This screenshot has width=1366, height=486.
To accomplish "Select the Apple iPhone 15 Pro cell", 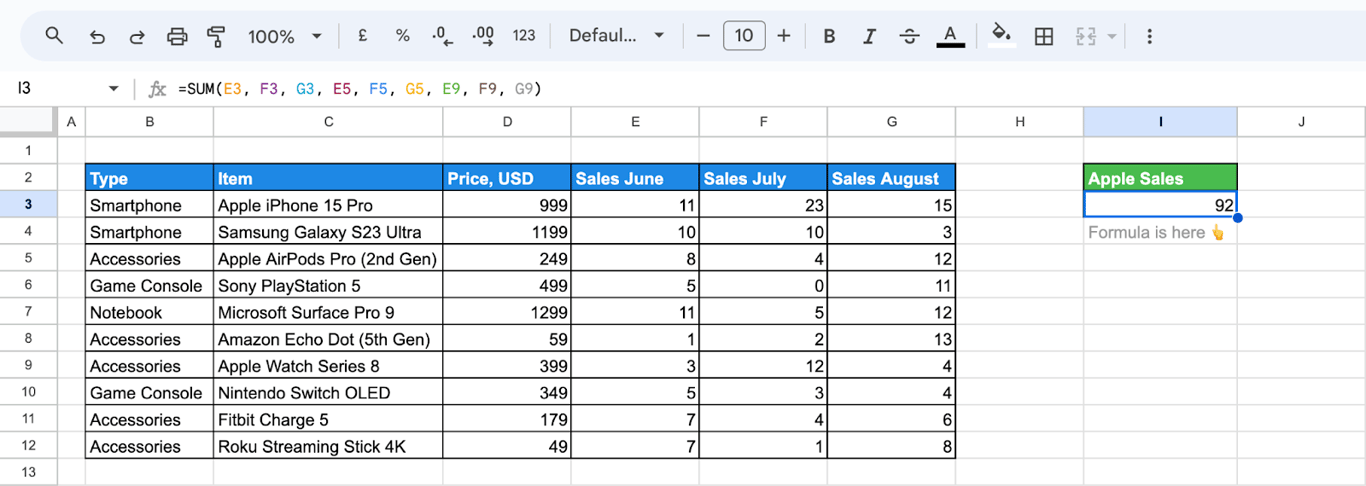I will pyautogui.click(x=328, y=205).
